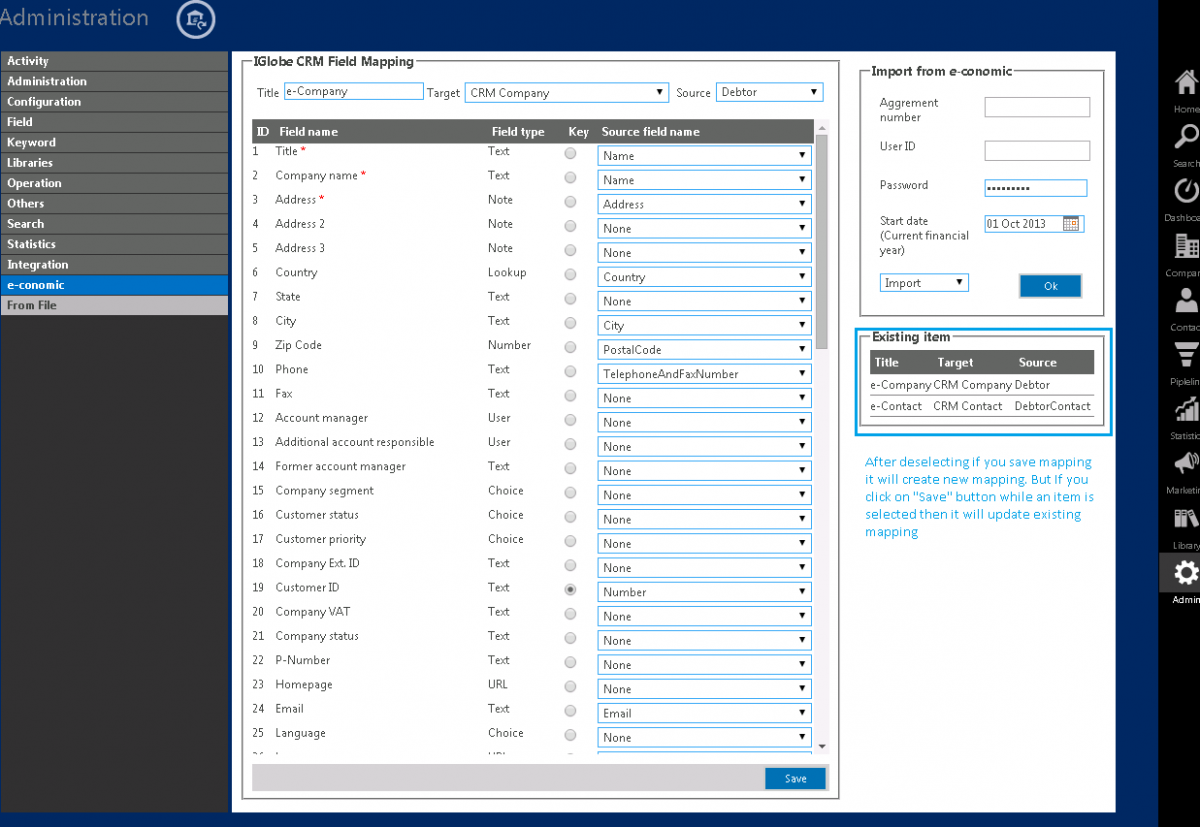Open the TelephoneAndFaxNumber source dropdown

(x=704, y=374)
